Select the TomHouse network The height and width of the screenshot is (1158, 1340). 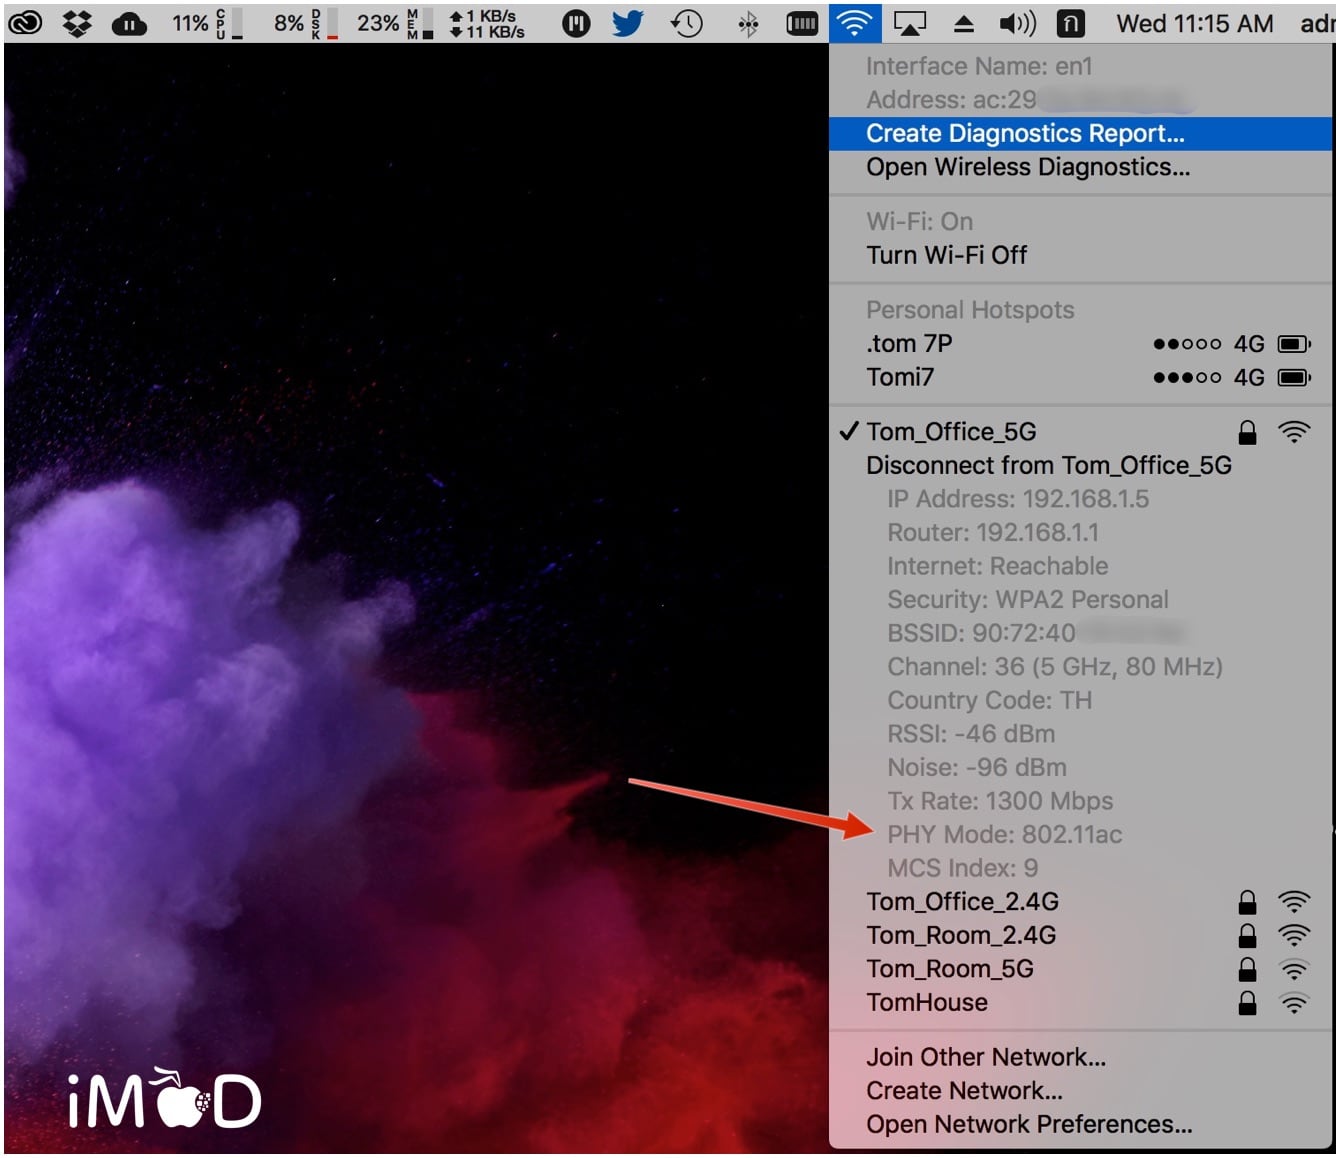click(926, 1002)
